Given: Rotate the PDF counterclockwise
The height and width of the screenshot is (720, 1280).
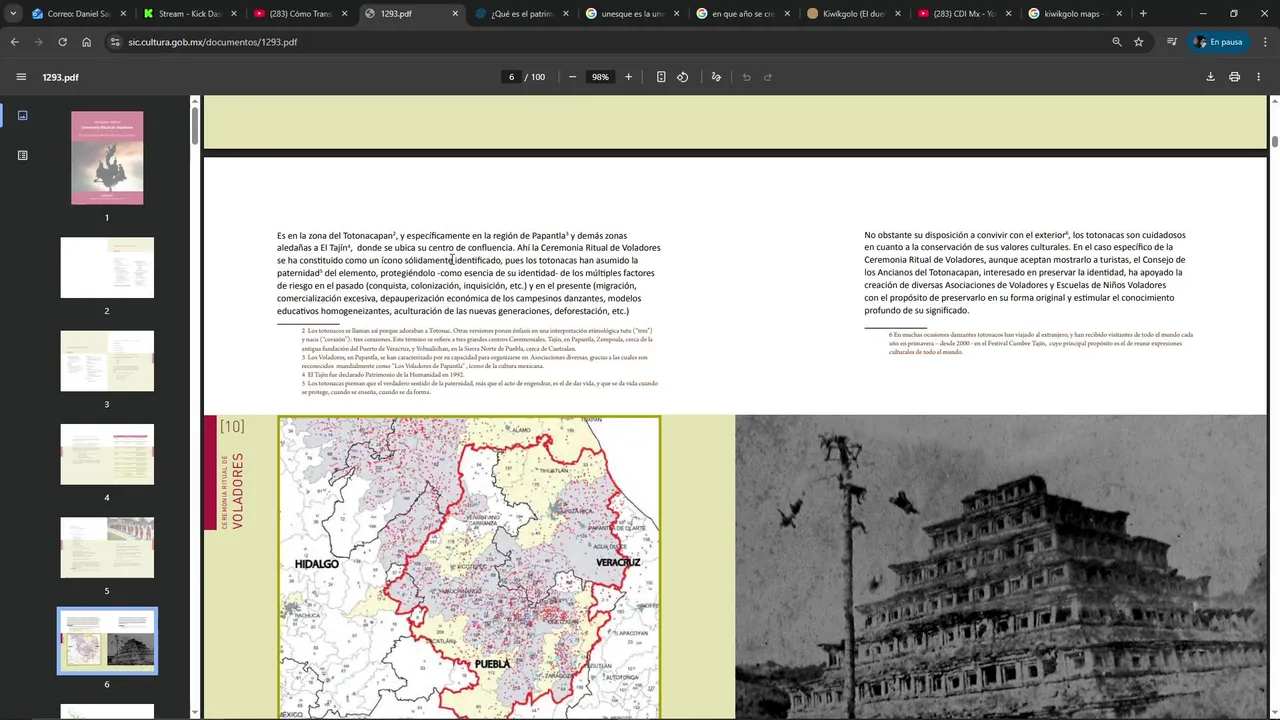Looking at the screenshot, I should coord(683,77).
